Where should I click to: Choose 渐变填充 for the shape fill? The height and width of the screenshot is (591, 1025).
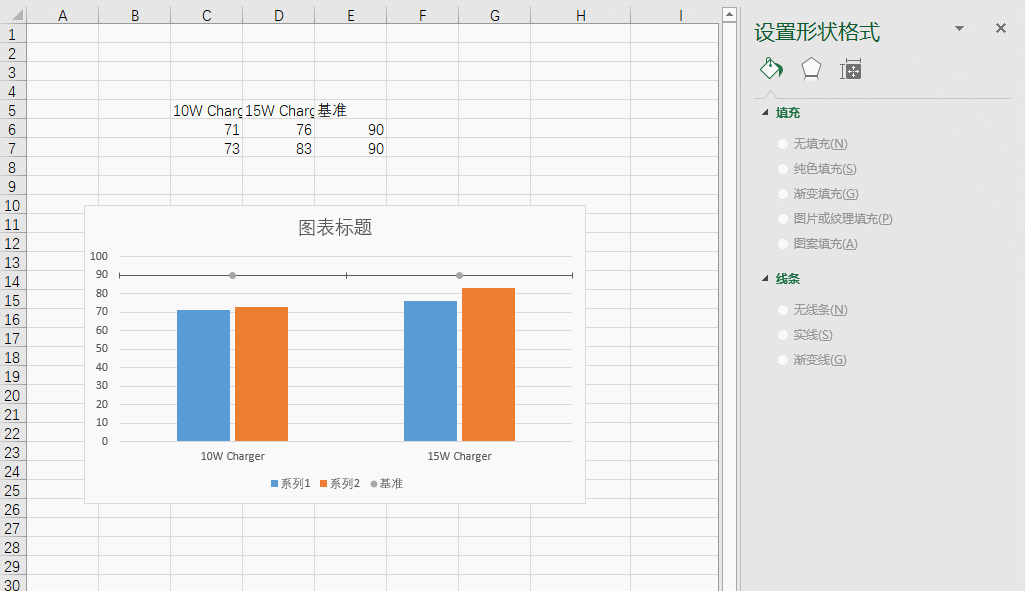click(815, 193)
